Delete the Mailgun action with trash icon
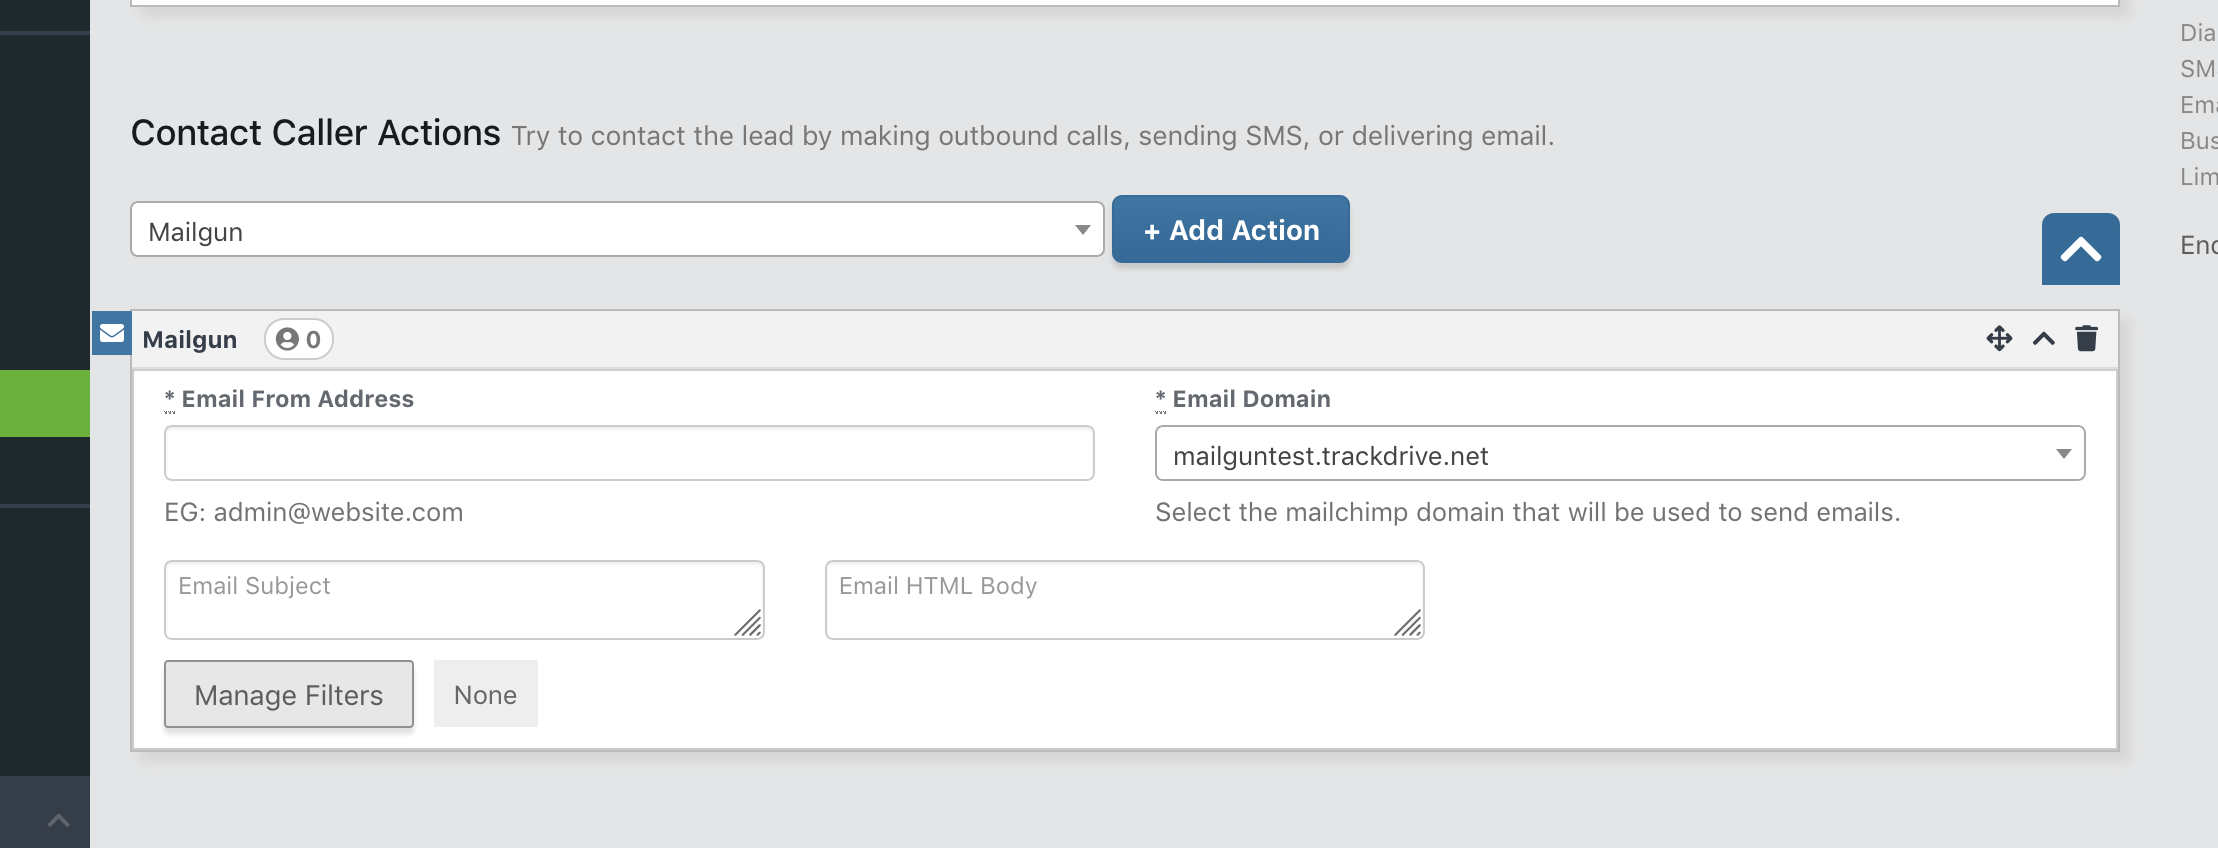This screenshot has width=2218, height=848. 2086,339
